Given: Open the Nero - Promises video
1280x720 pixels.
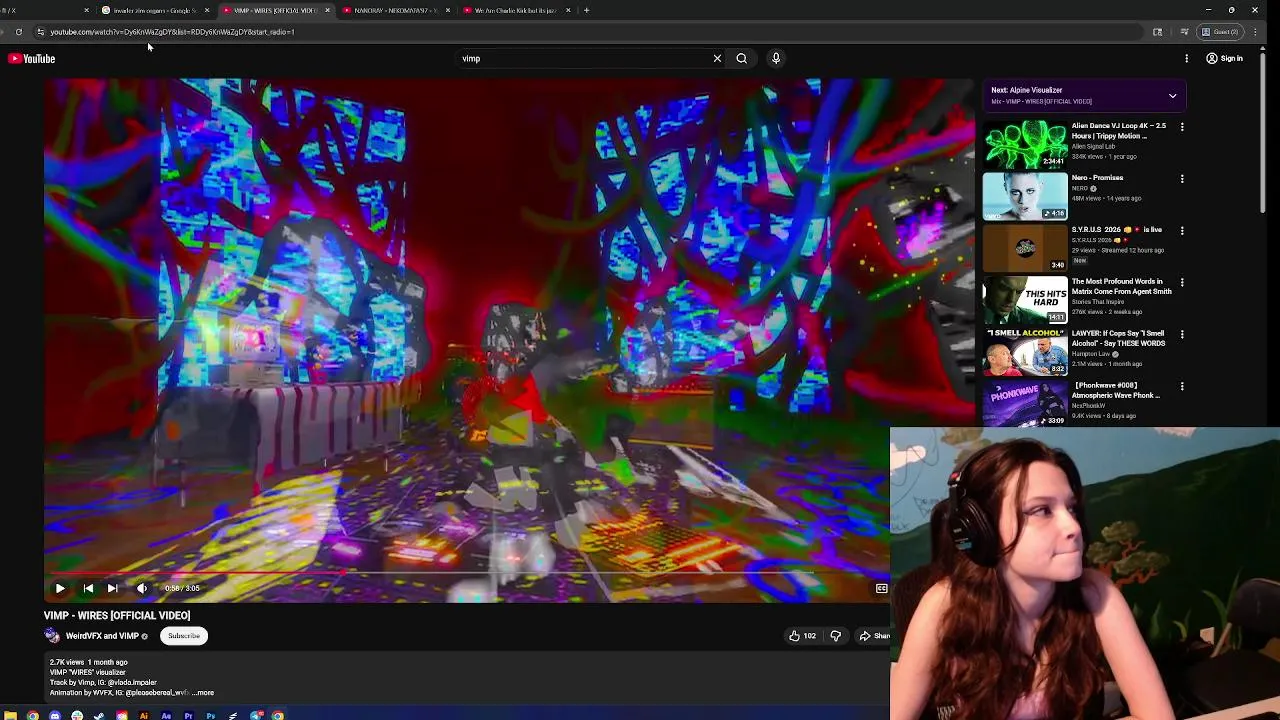Looking at the screenshot, I should point(1097,178).
